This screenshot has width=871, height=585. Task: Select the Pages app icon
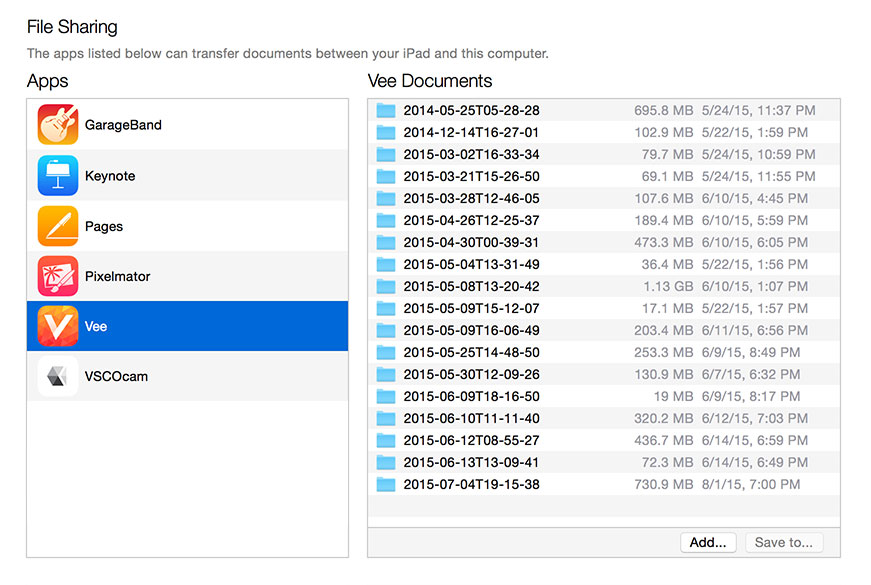pyautogui.click(x=58, y=226)
